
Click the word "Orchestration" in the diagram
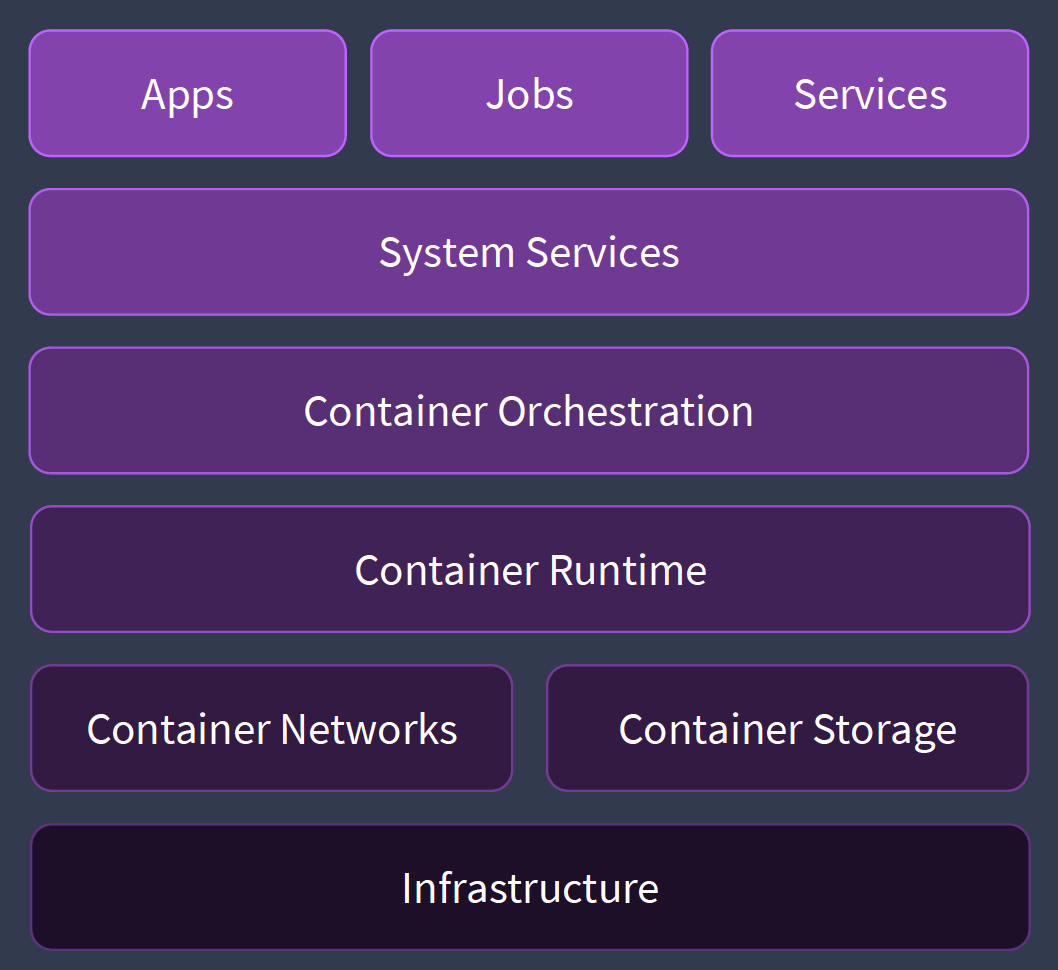625,412
